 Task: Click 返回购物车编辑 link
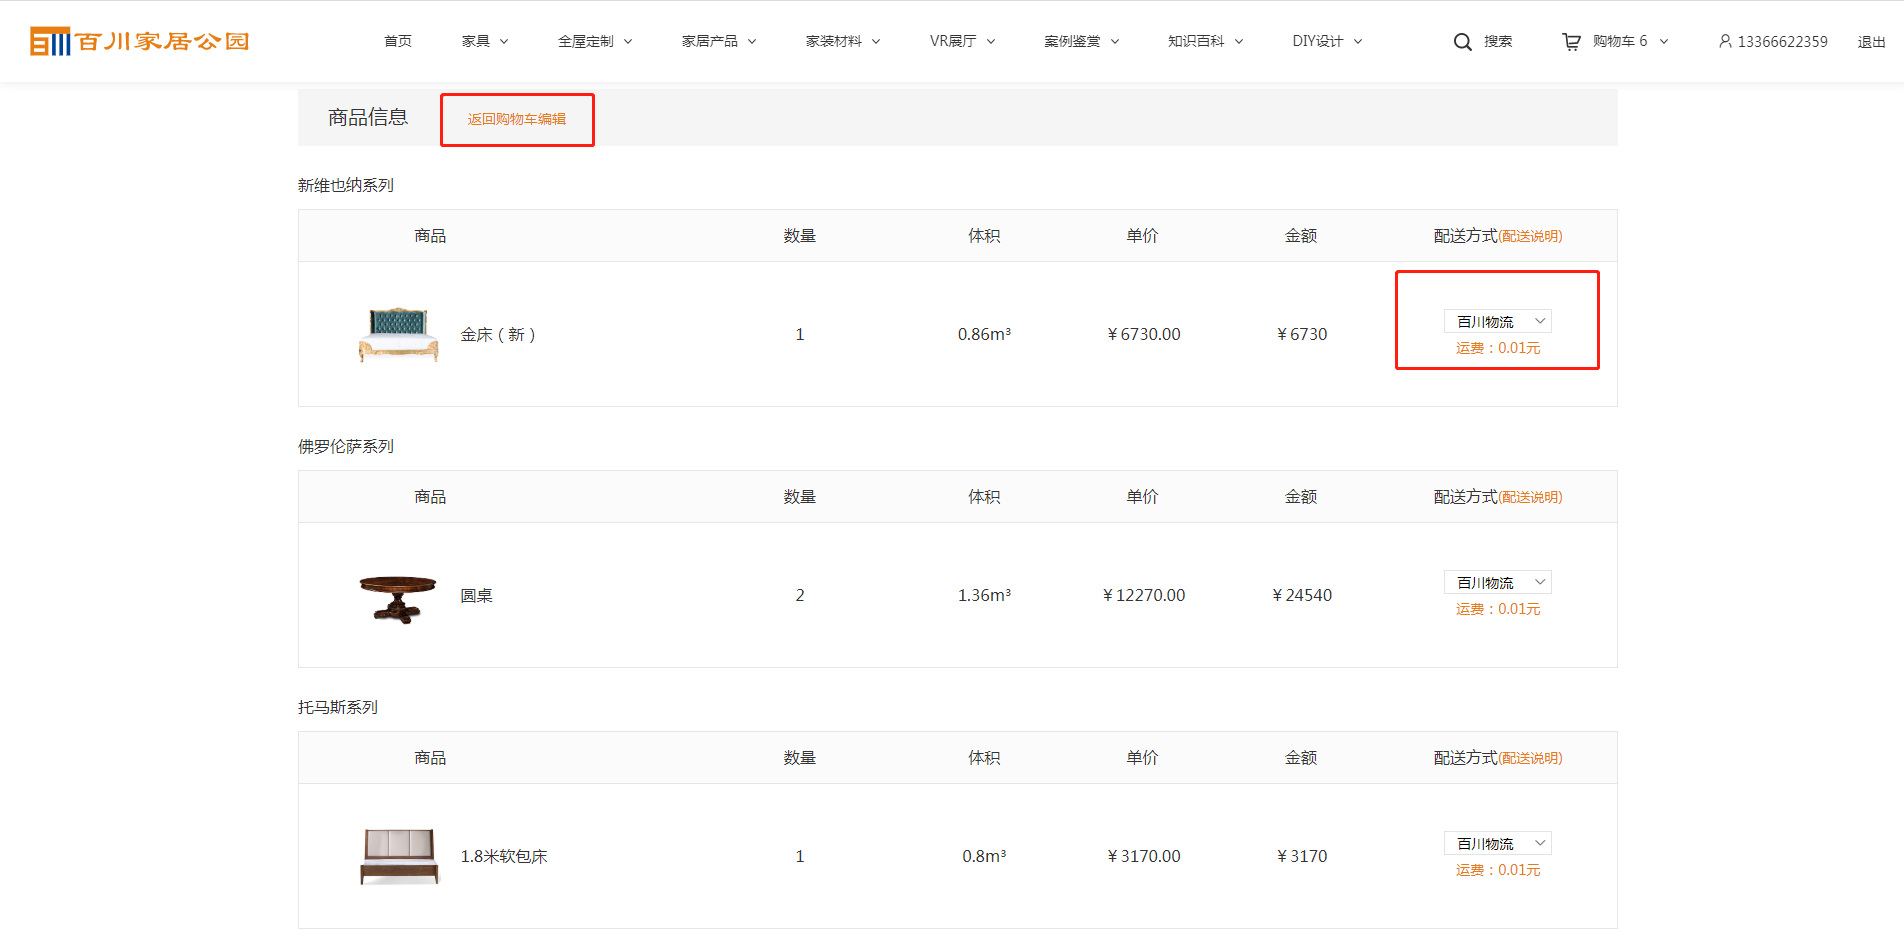pos(517,119)
